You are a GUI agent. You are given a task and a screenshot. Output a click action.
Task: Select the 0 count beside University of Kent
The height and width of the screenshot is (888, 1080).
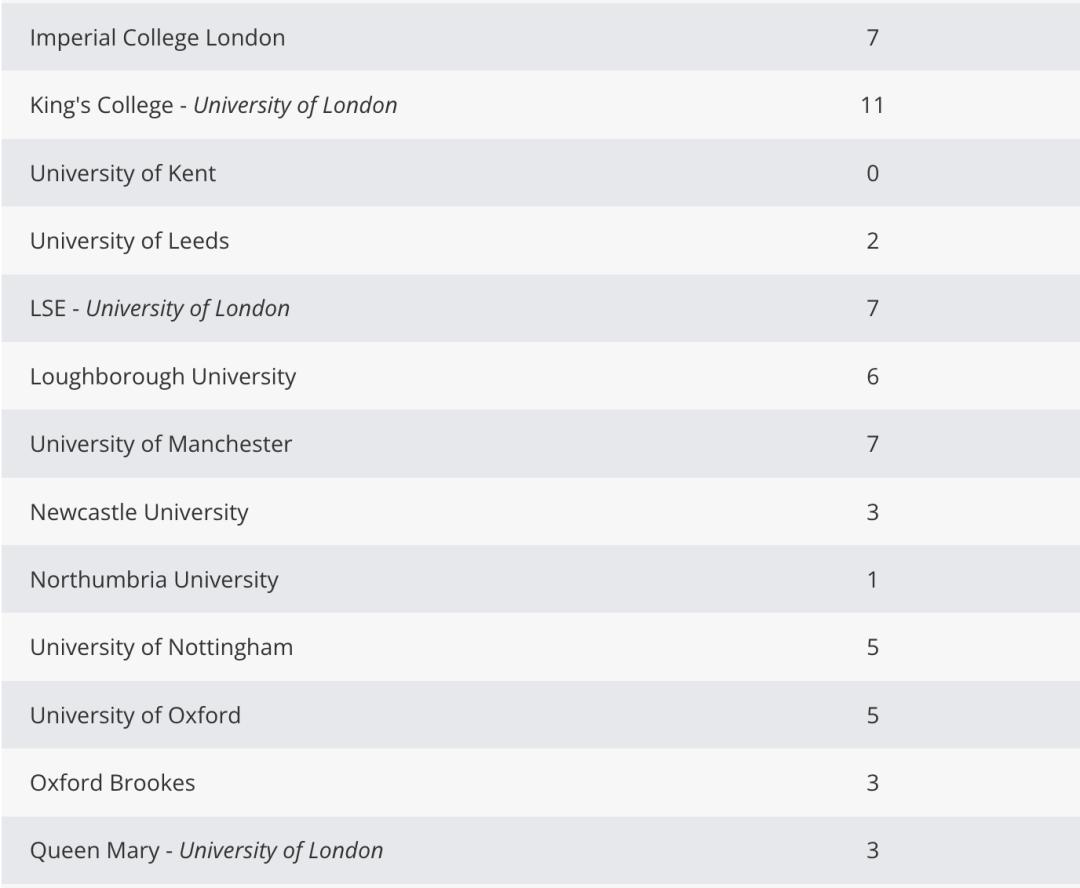point(872,173)
